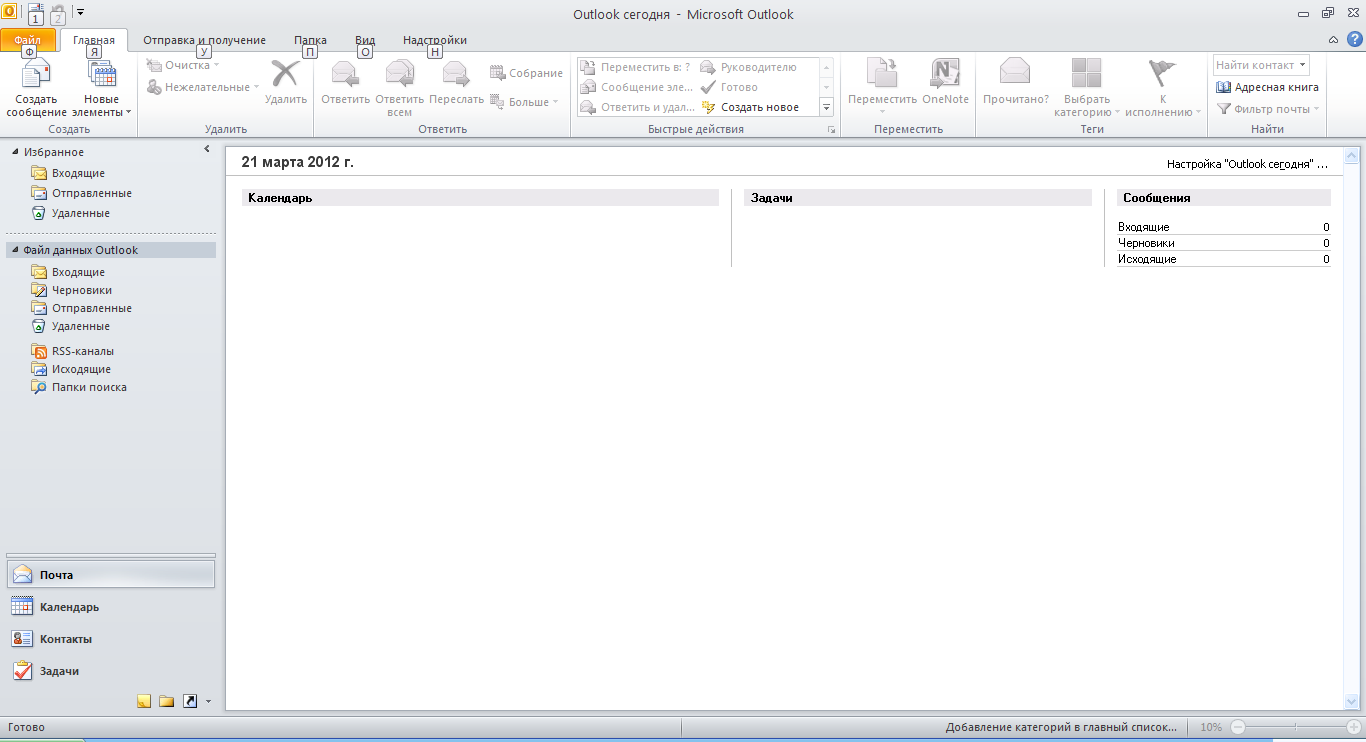1366x742 pixels.
Task: Open Фильтр почты dropdown
Action: click(x=1268, y=109)
